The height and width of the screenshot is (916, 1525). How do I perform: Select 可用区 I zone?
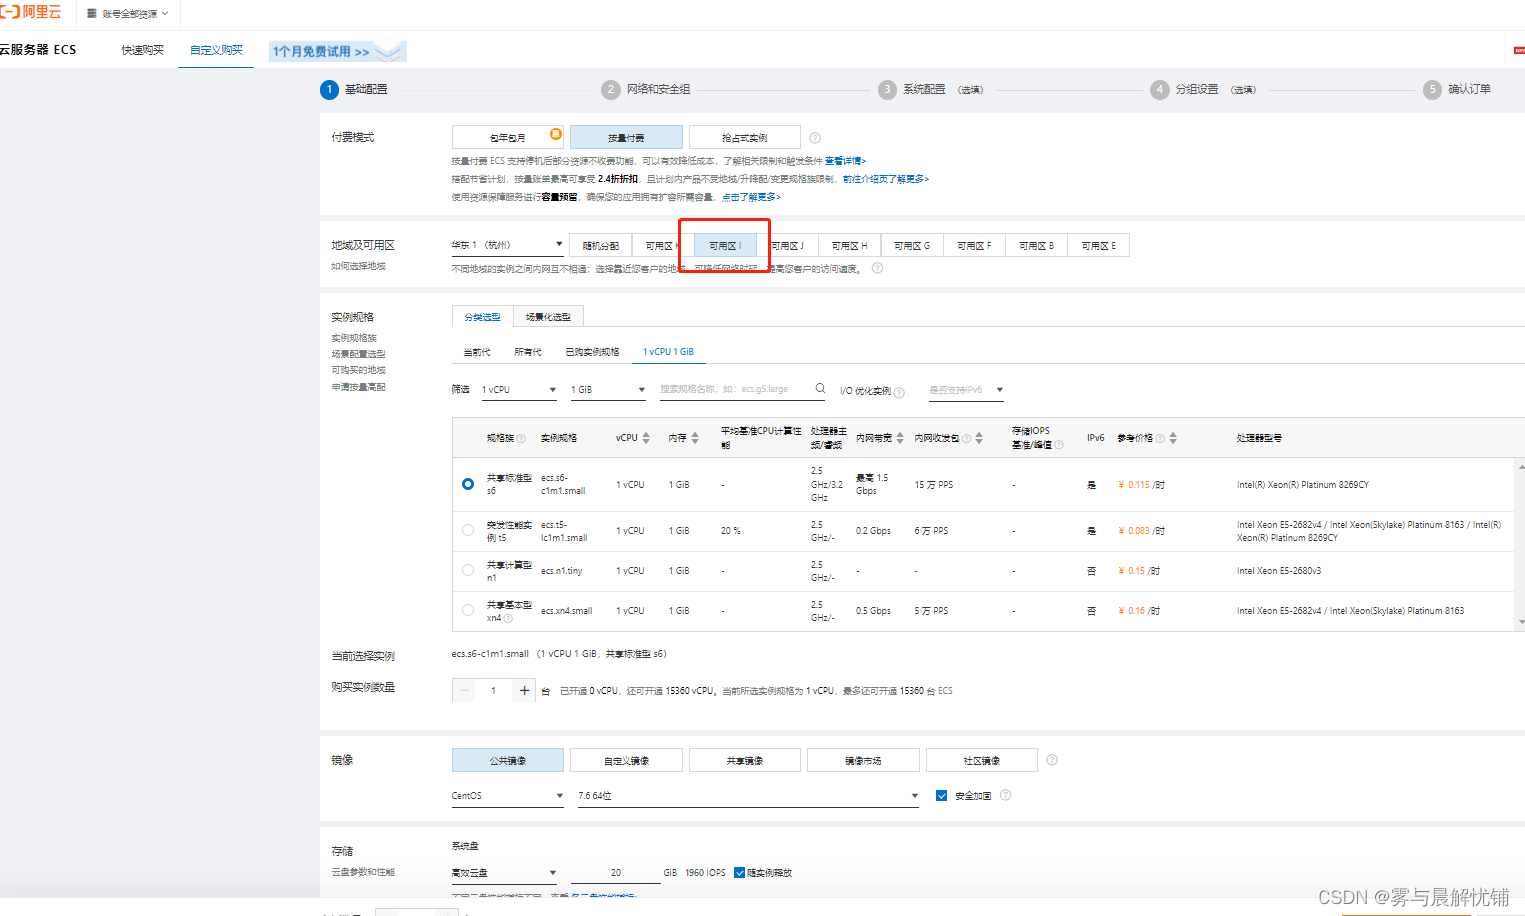click(725, 245)
